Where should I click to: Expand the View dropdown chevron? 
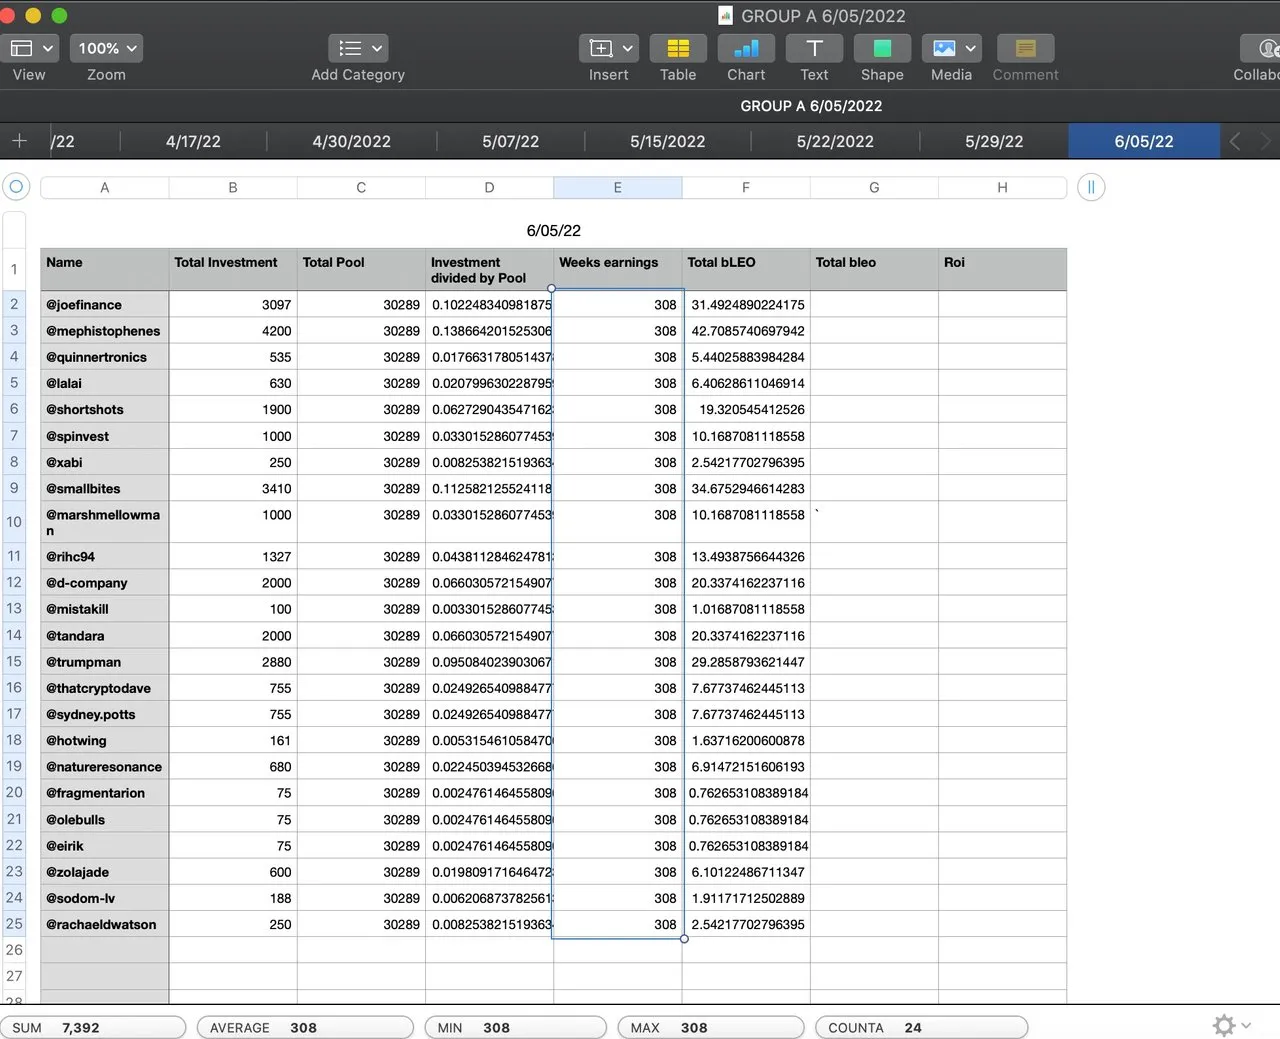(47, 48)
